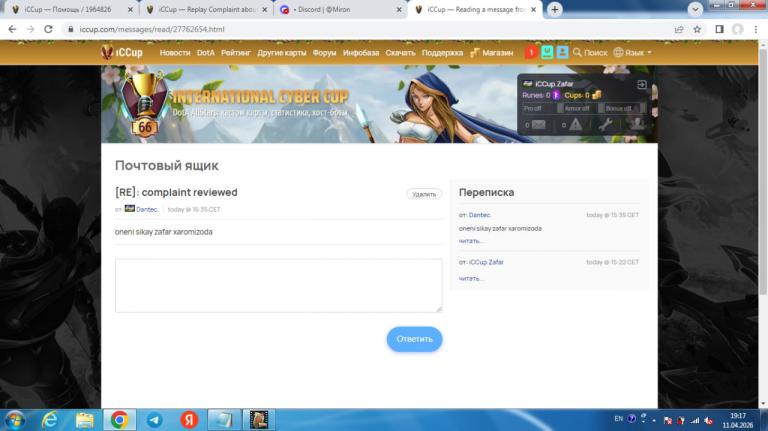768x431 pixels.
Task: Click in the reply message text area
Action: pyautogui.click(x=279, y=286)
